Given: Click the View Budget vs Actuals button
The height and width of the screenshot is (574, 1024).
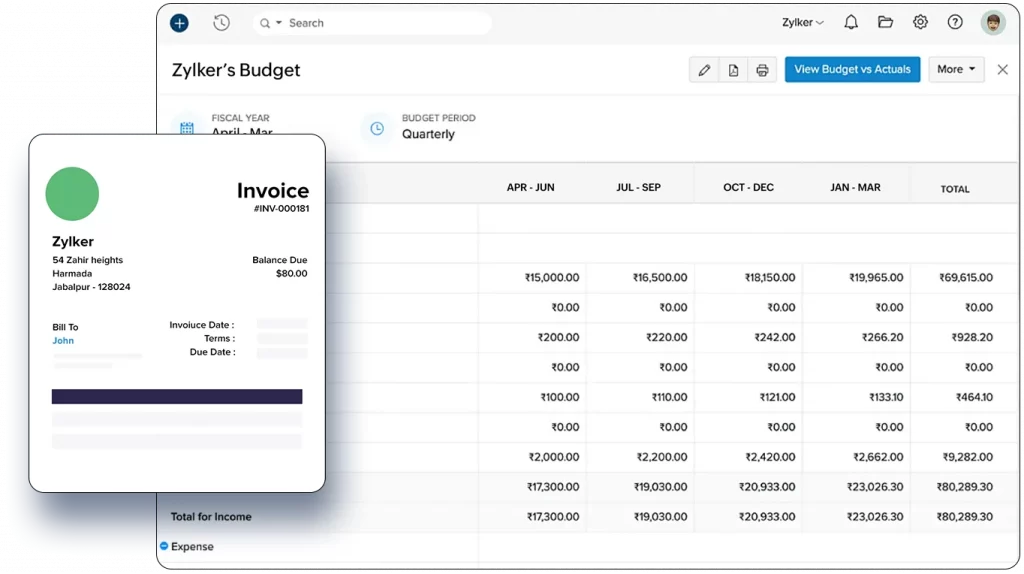Looking at the screenshot, I should (852, 70).
